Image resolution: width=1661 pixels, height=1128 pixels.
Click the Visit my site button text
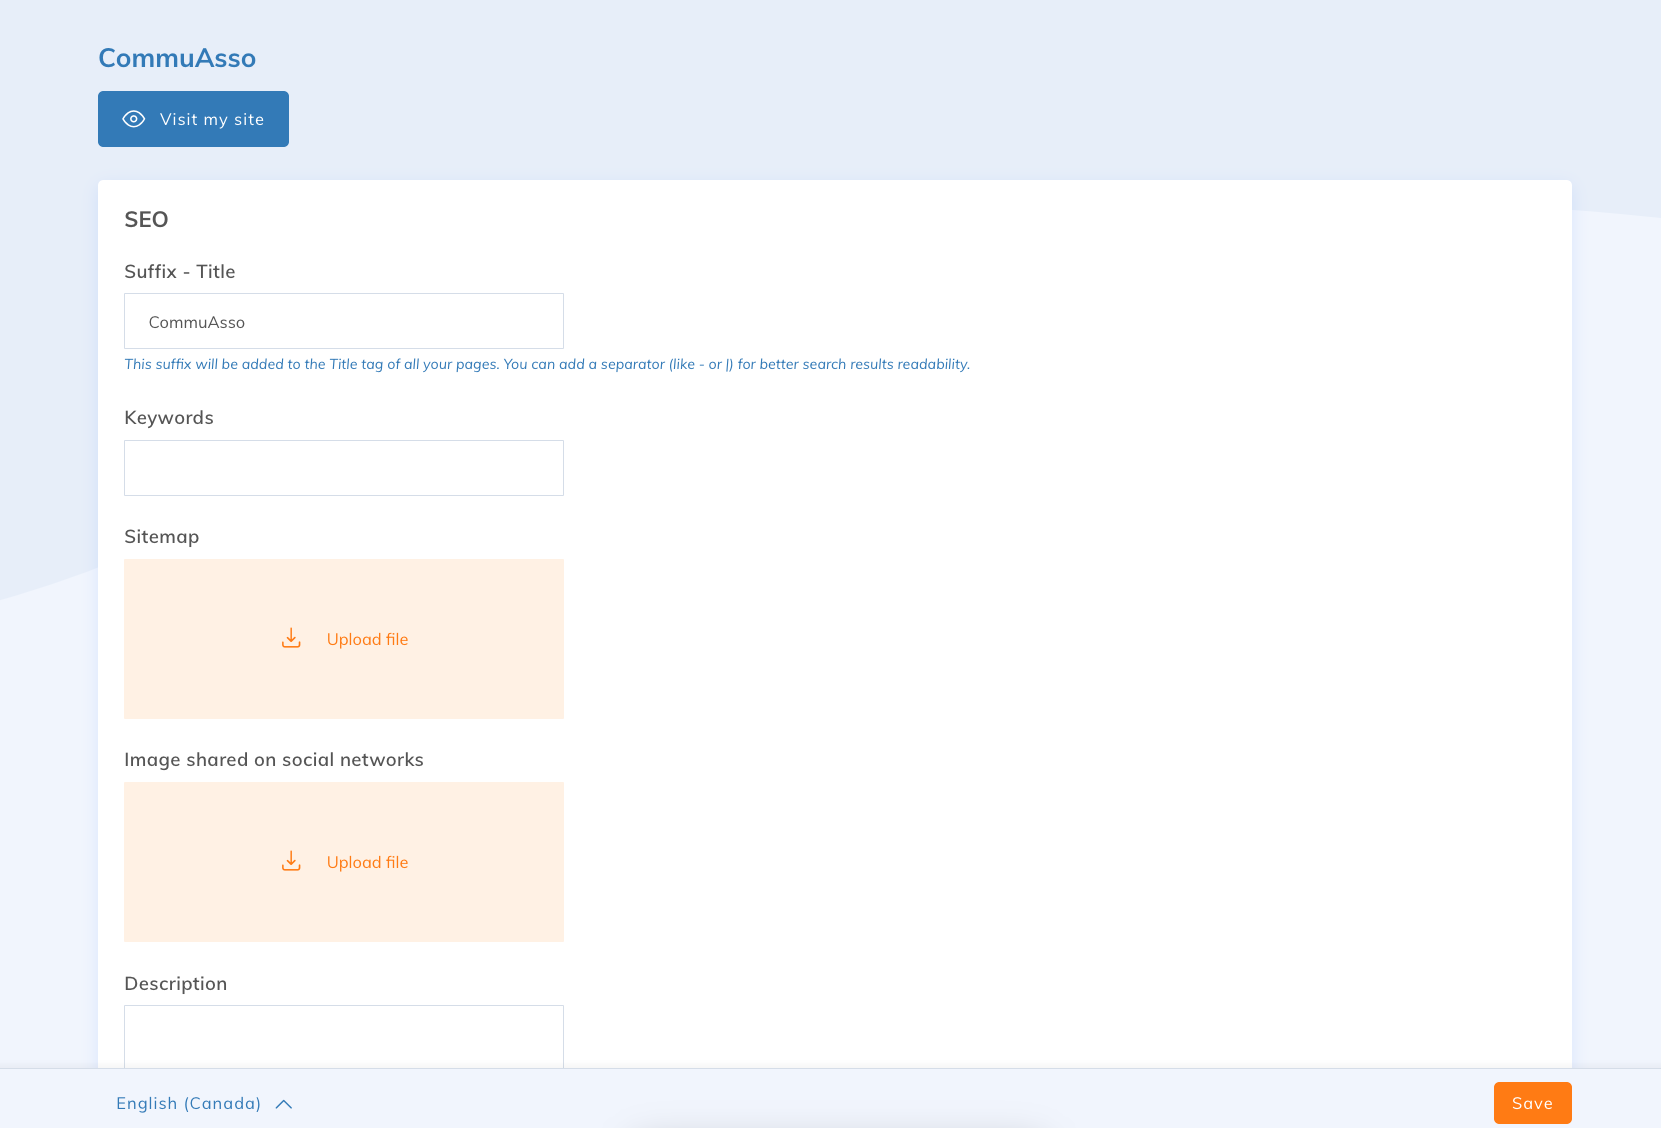212,120
